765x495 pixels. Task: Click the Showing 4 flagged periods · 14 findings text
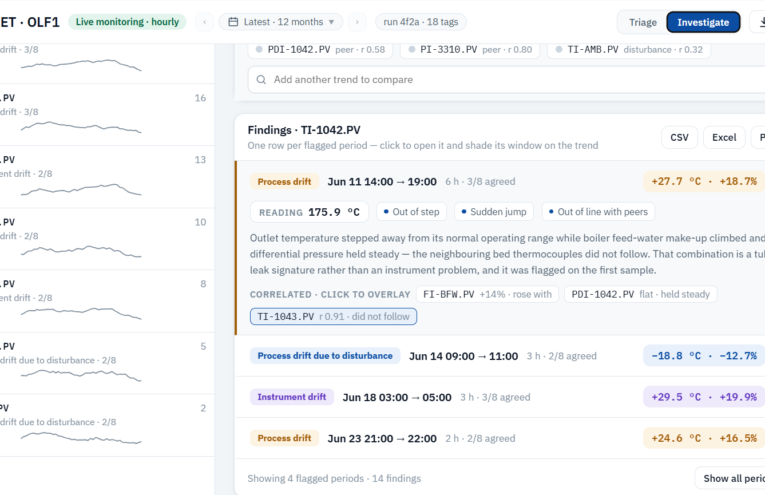[x=334, y=479]
